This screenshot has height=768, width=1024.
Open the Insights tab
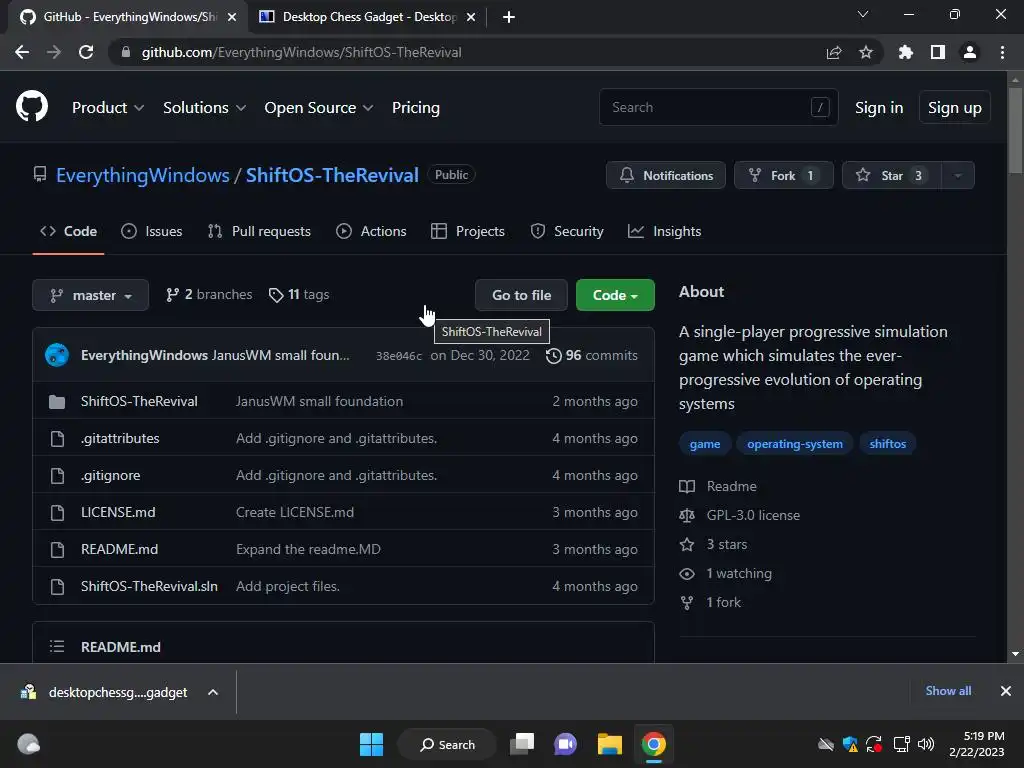pyautogui.click(x=664, y=231)
